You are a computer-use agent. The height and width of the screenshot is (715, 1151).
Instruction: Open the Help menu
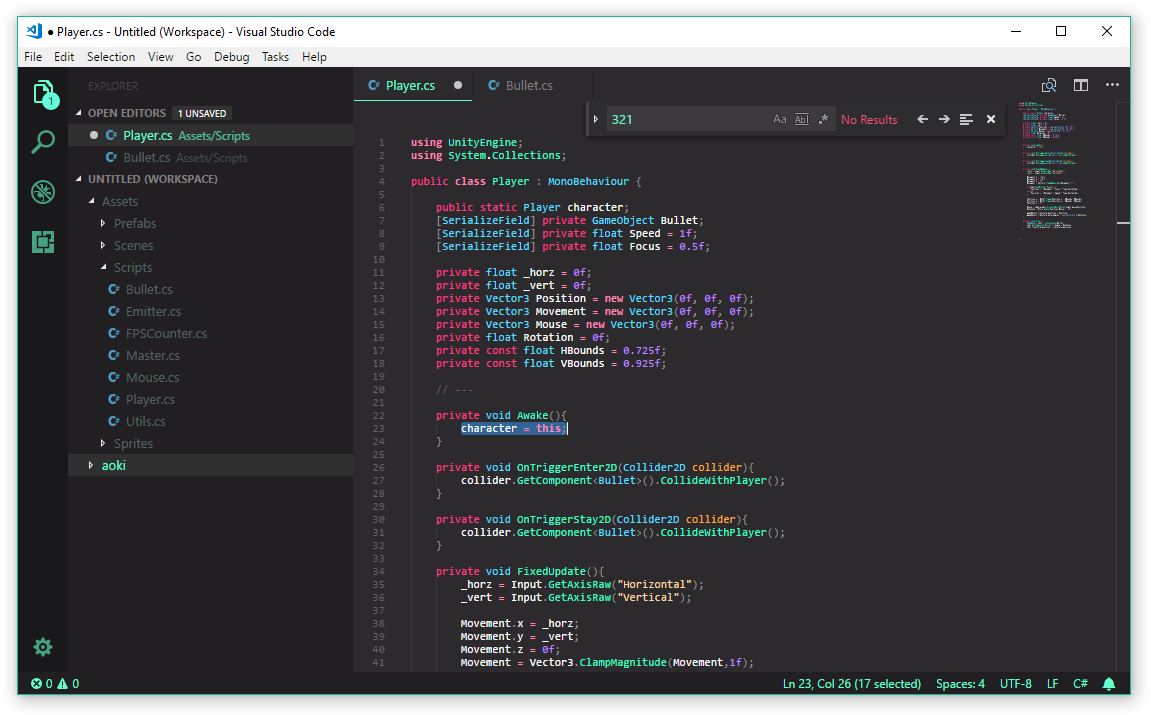pos(314,57)
